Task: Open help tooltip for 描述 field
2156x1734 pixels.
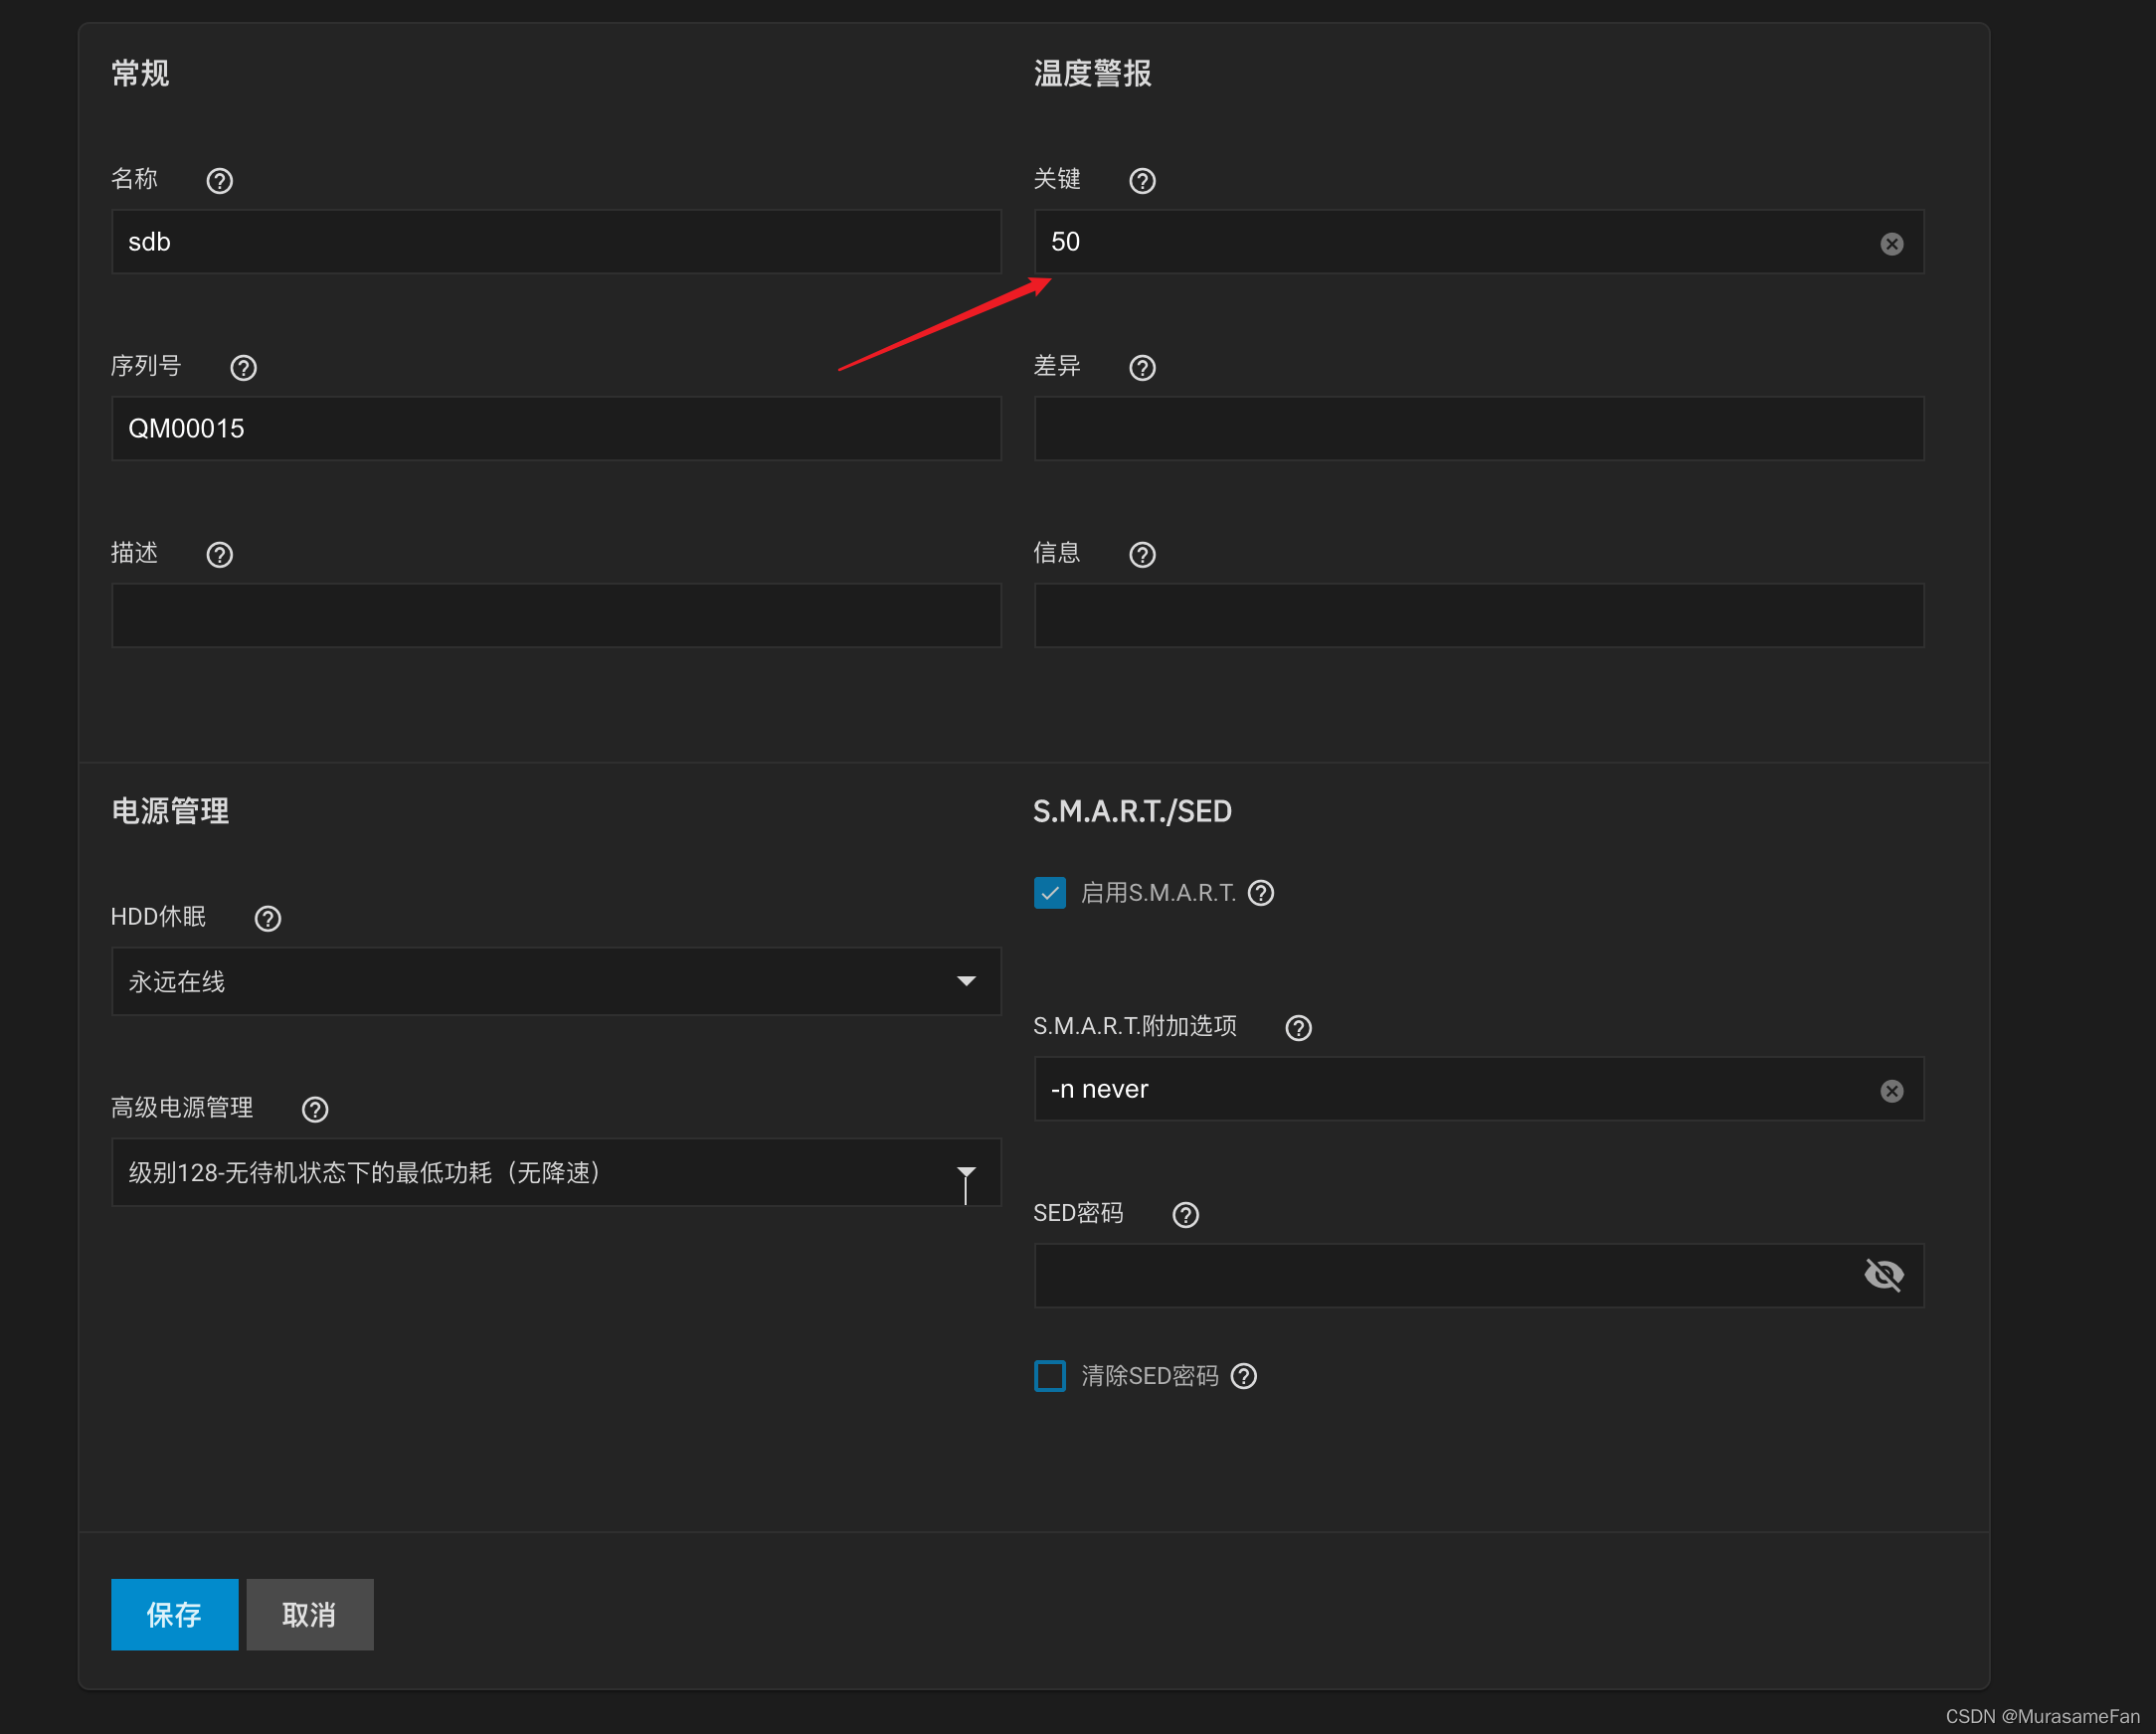Action: point(219,555)
